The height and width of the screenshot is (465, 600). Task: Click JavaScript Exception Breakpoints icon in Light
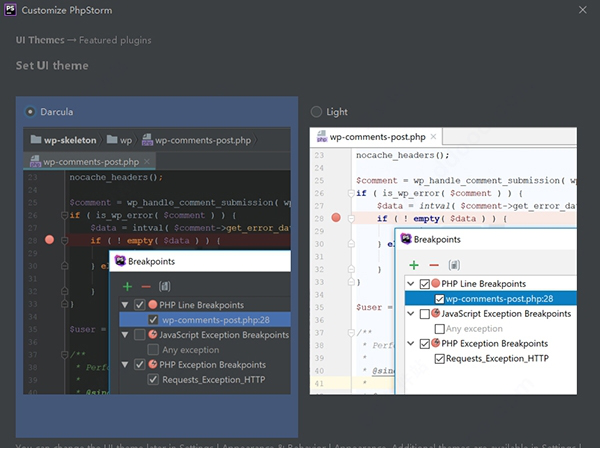(x=435, y=313)
